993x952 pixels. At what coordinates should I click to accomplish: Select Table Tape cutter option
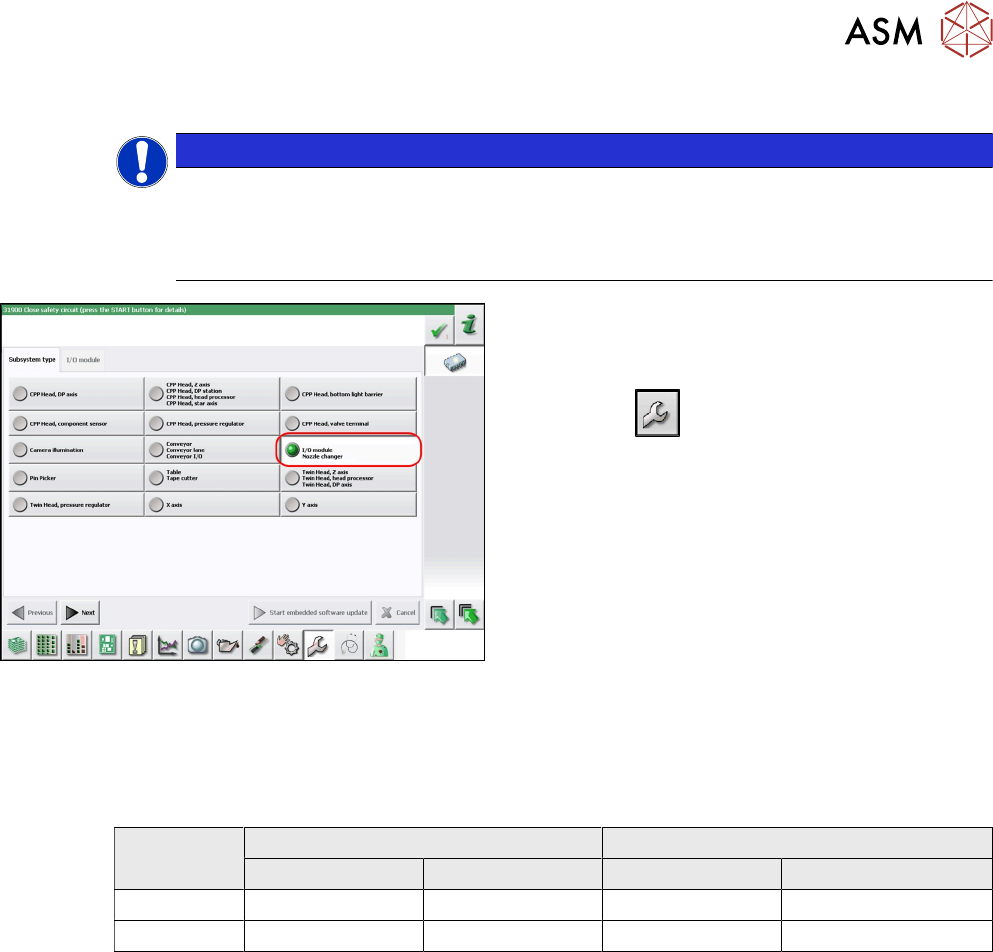click(x=212, y=478)
